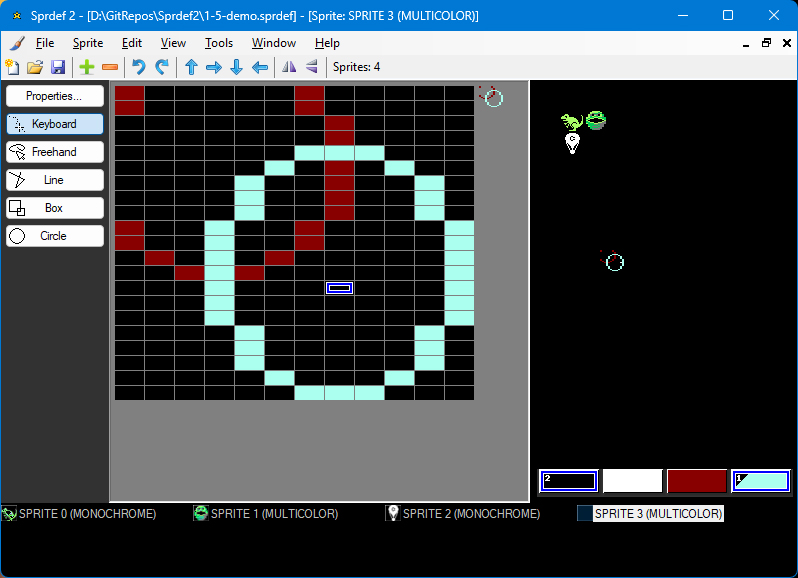Open the Properties dialog
This screenshot has width=798, height=578.
coord(55,96)
